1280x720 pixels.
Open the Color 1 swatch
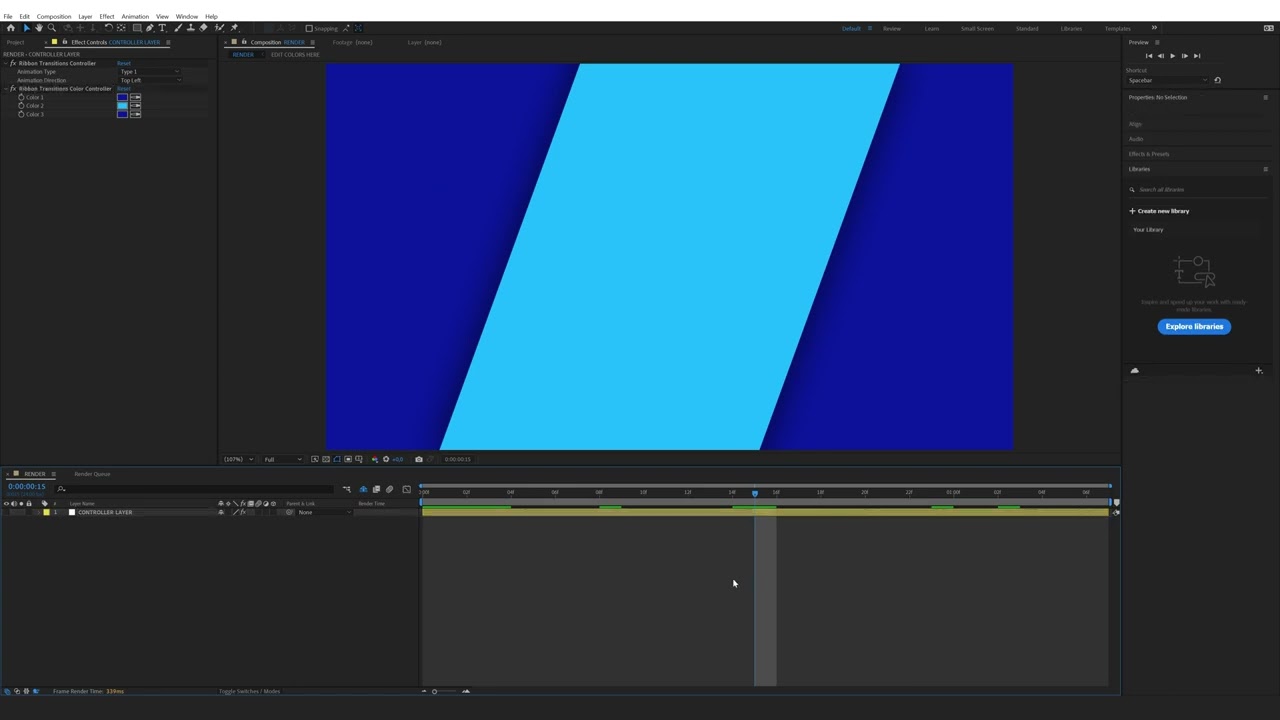[122, 97]
